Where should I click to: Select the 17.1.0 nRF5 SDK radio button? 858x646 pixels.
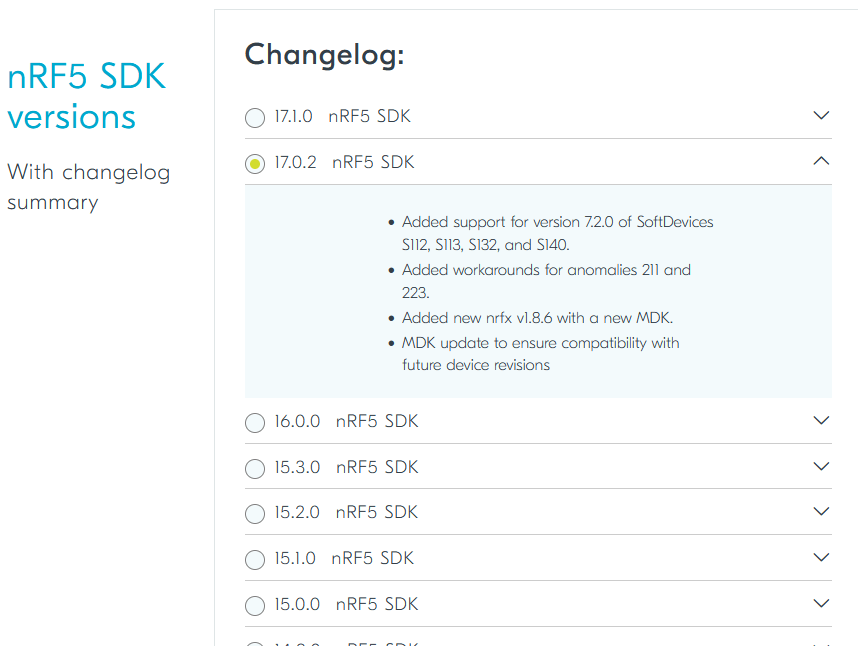(255, 118)
